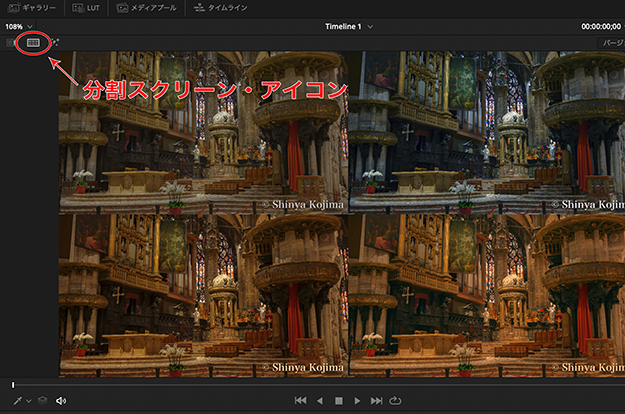Image resolution: width=625 pixels, height=414 pixels.
Task: Expand the picker tool options chevron
Action: (28, 401)
